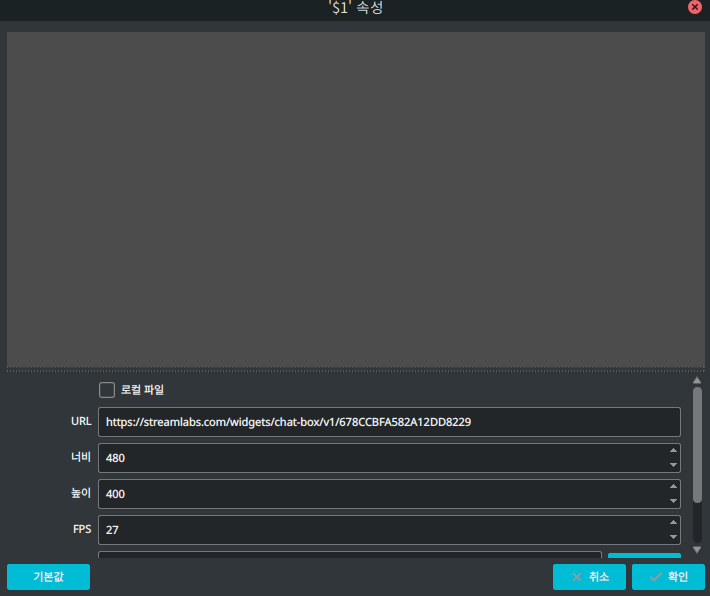This screenshot has width=710, height=596.
Task: Click the properties scrollbar up arrow
Action: click(697, 380)
